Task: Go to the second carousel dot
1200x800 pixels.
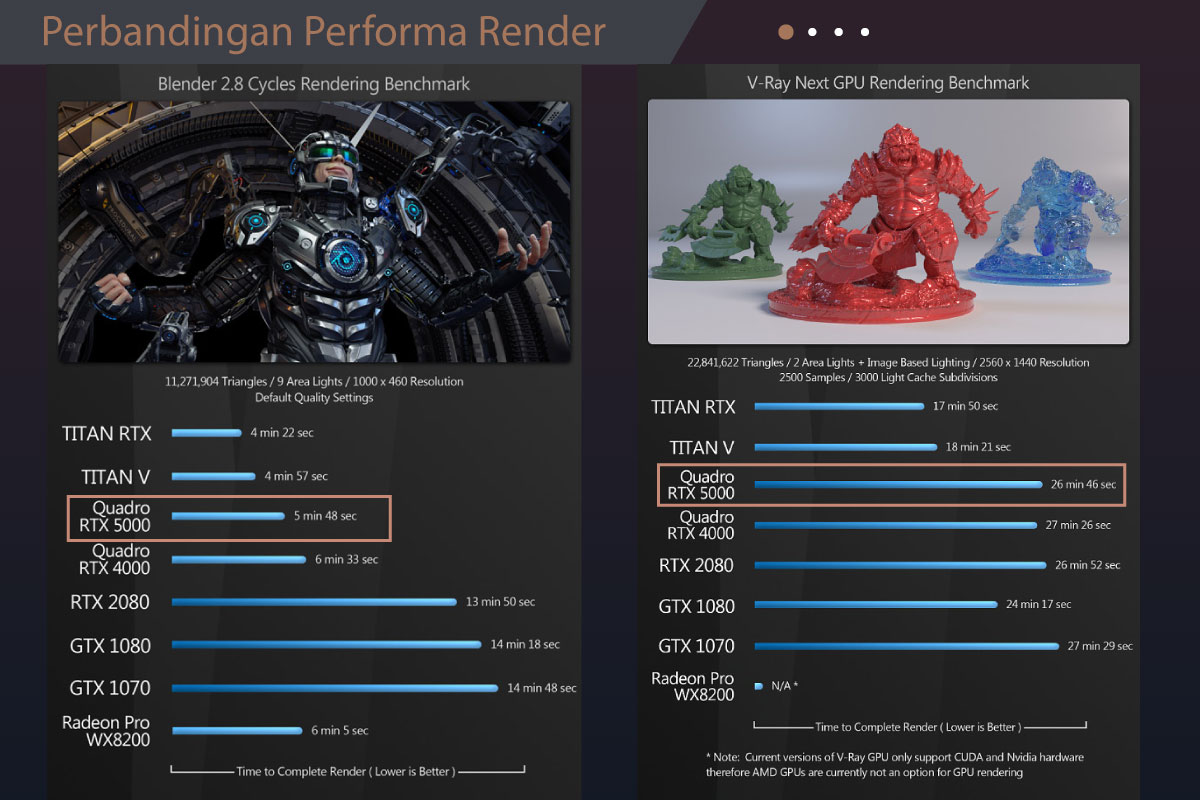Action: (x=812, y=32)
